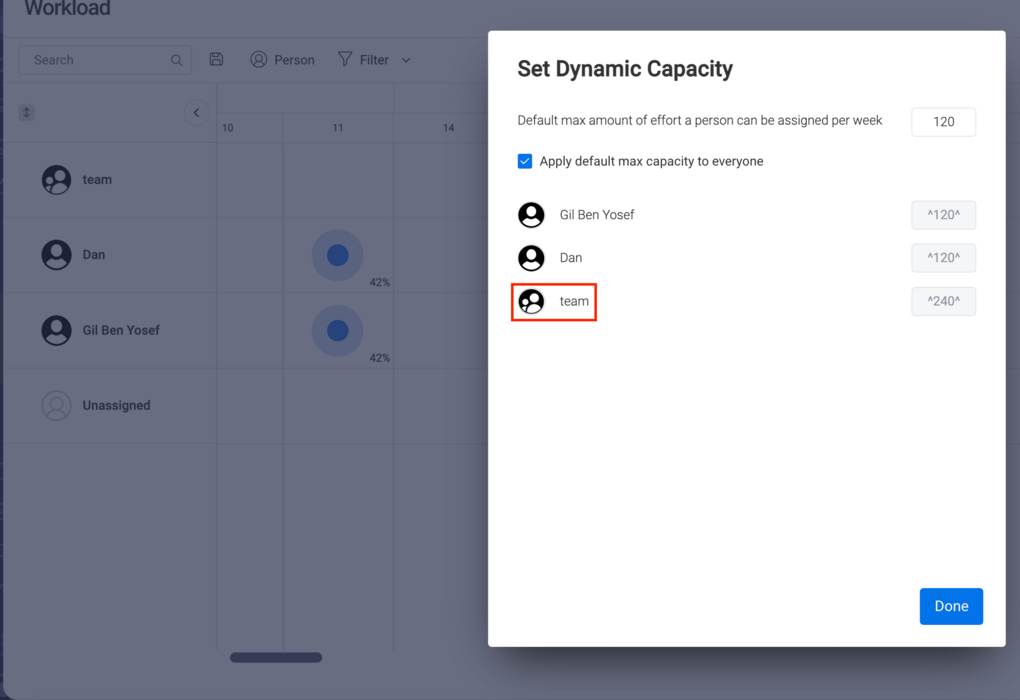Click date column header 11
This screenshot has height=700, width=1020.
click(338, 128)
